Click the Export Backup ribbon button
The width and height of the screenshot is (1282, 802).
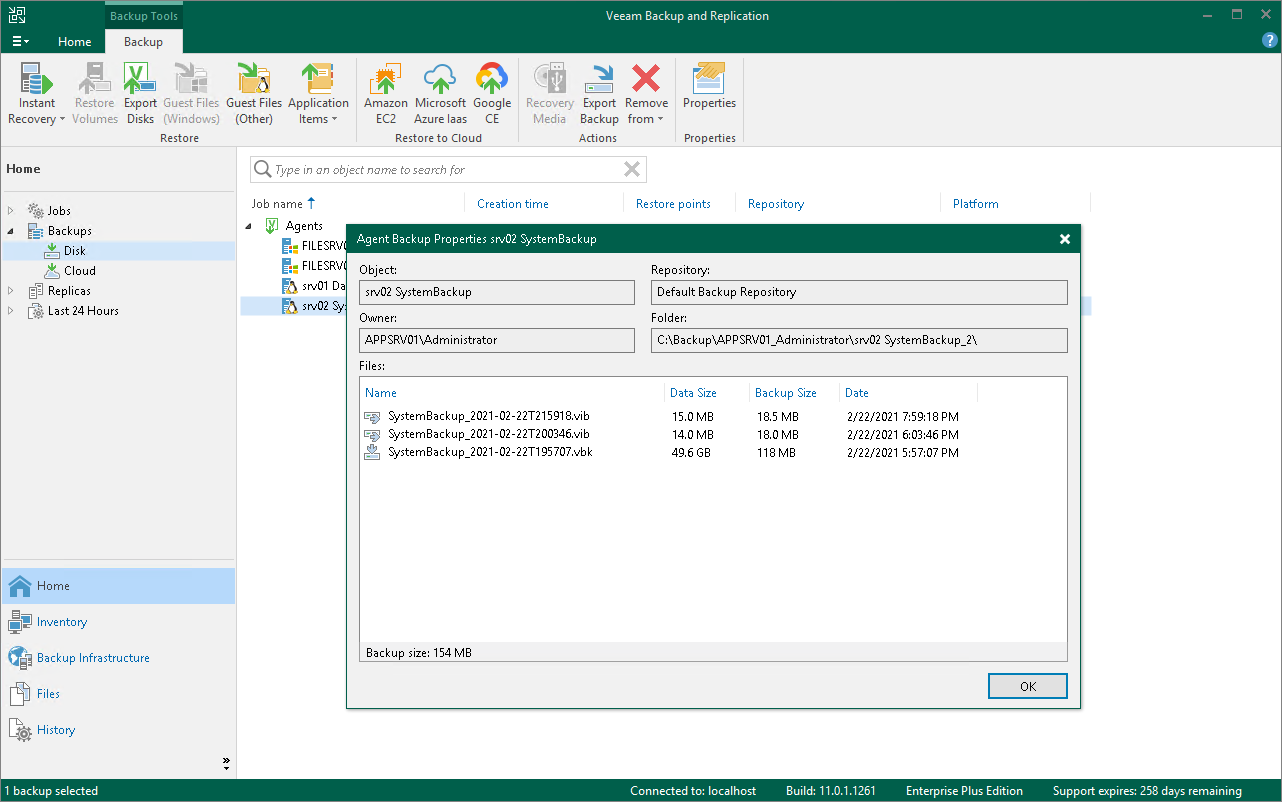[599, 94]
